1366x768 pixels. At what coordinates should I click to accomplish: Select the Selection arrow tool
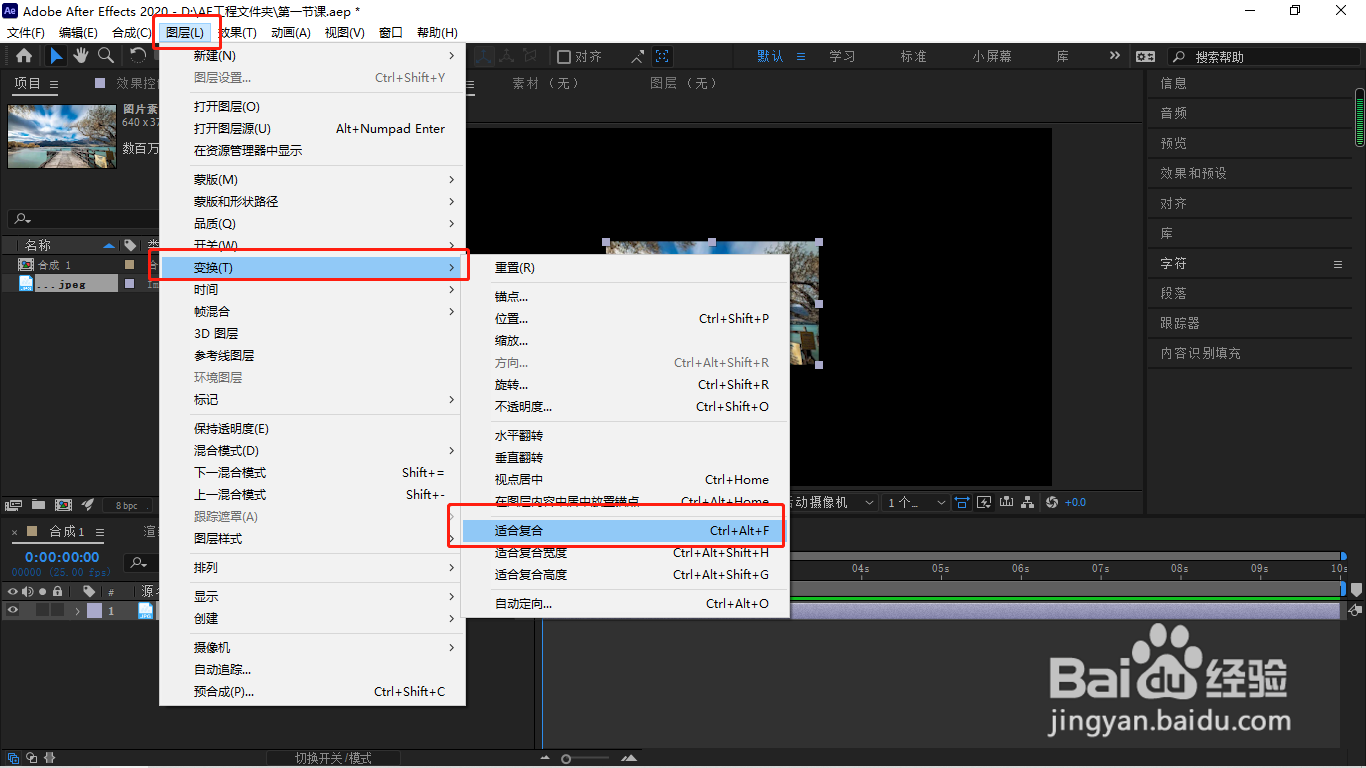tap(56, 57)
